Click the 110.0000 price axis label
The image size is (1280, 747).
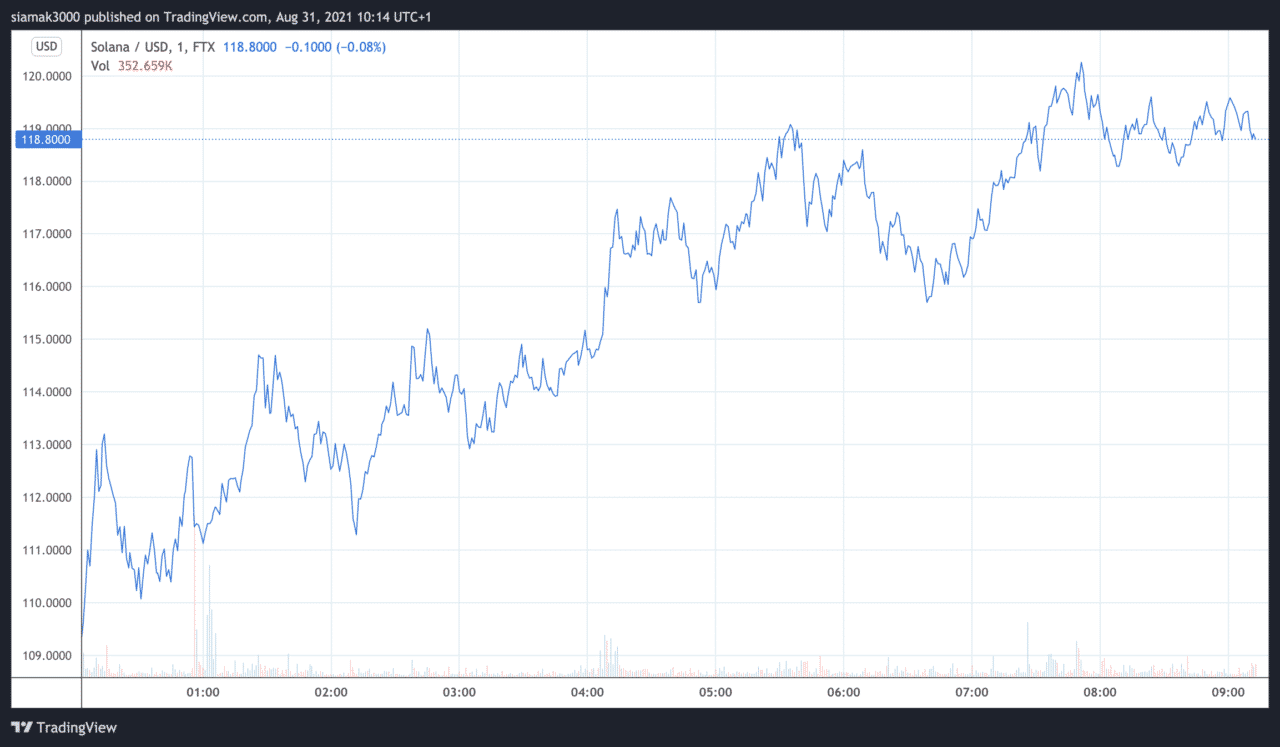(45, 603)
